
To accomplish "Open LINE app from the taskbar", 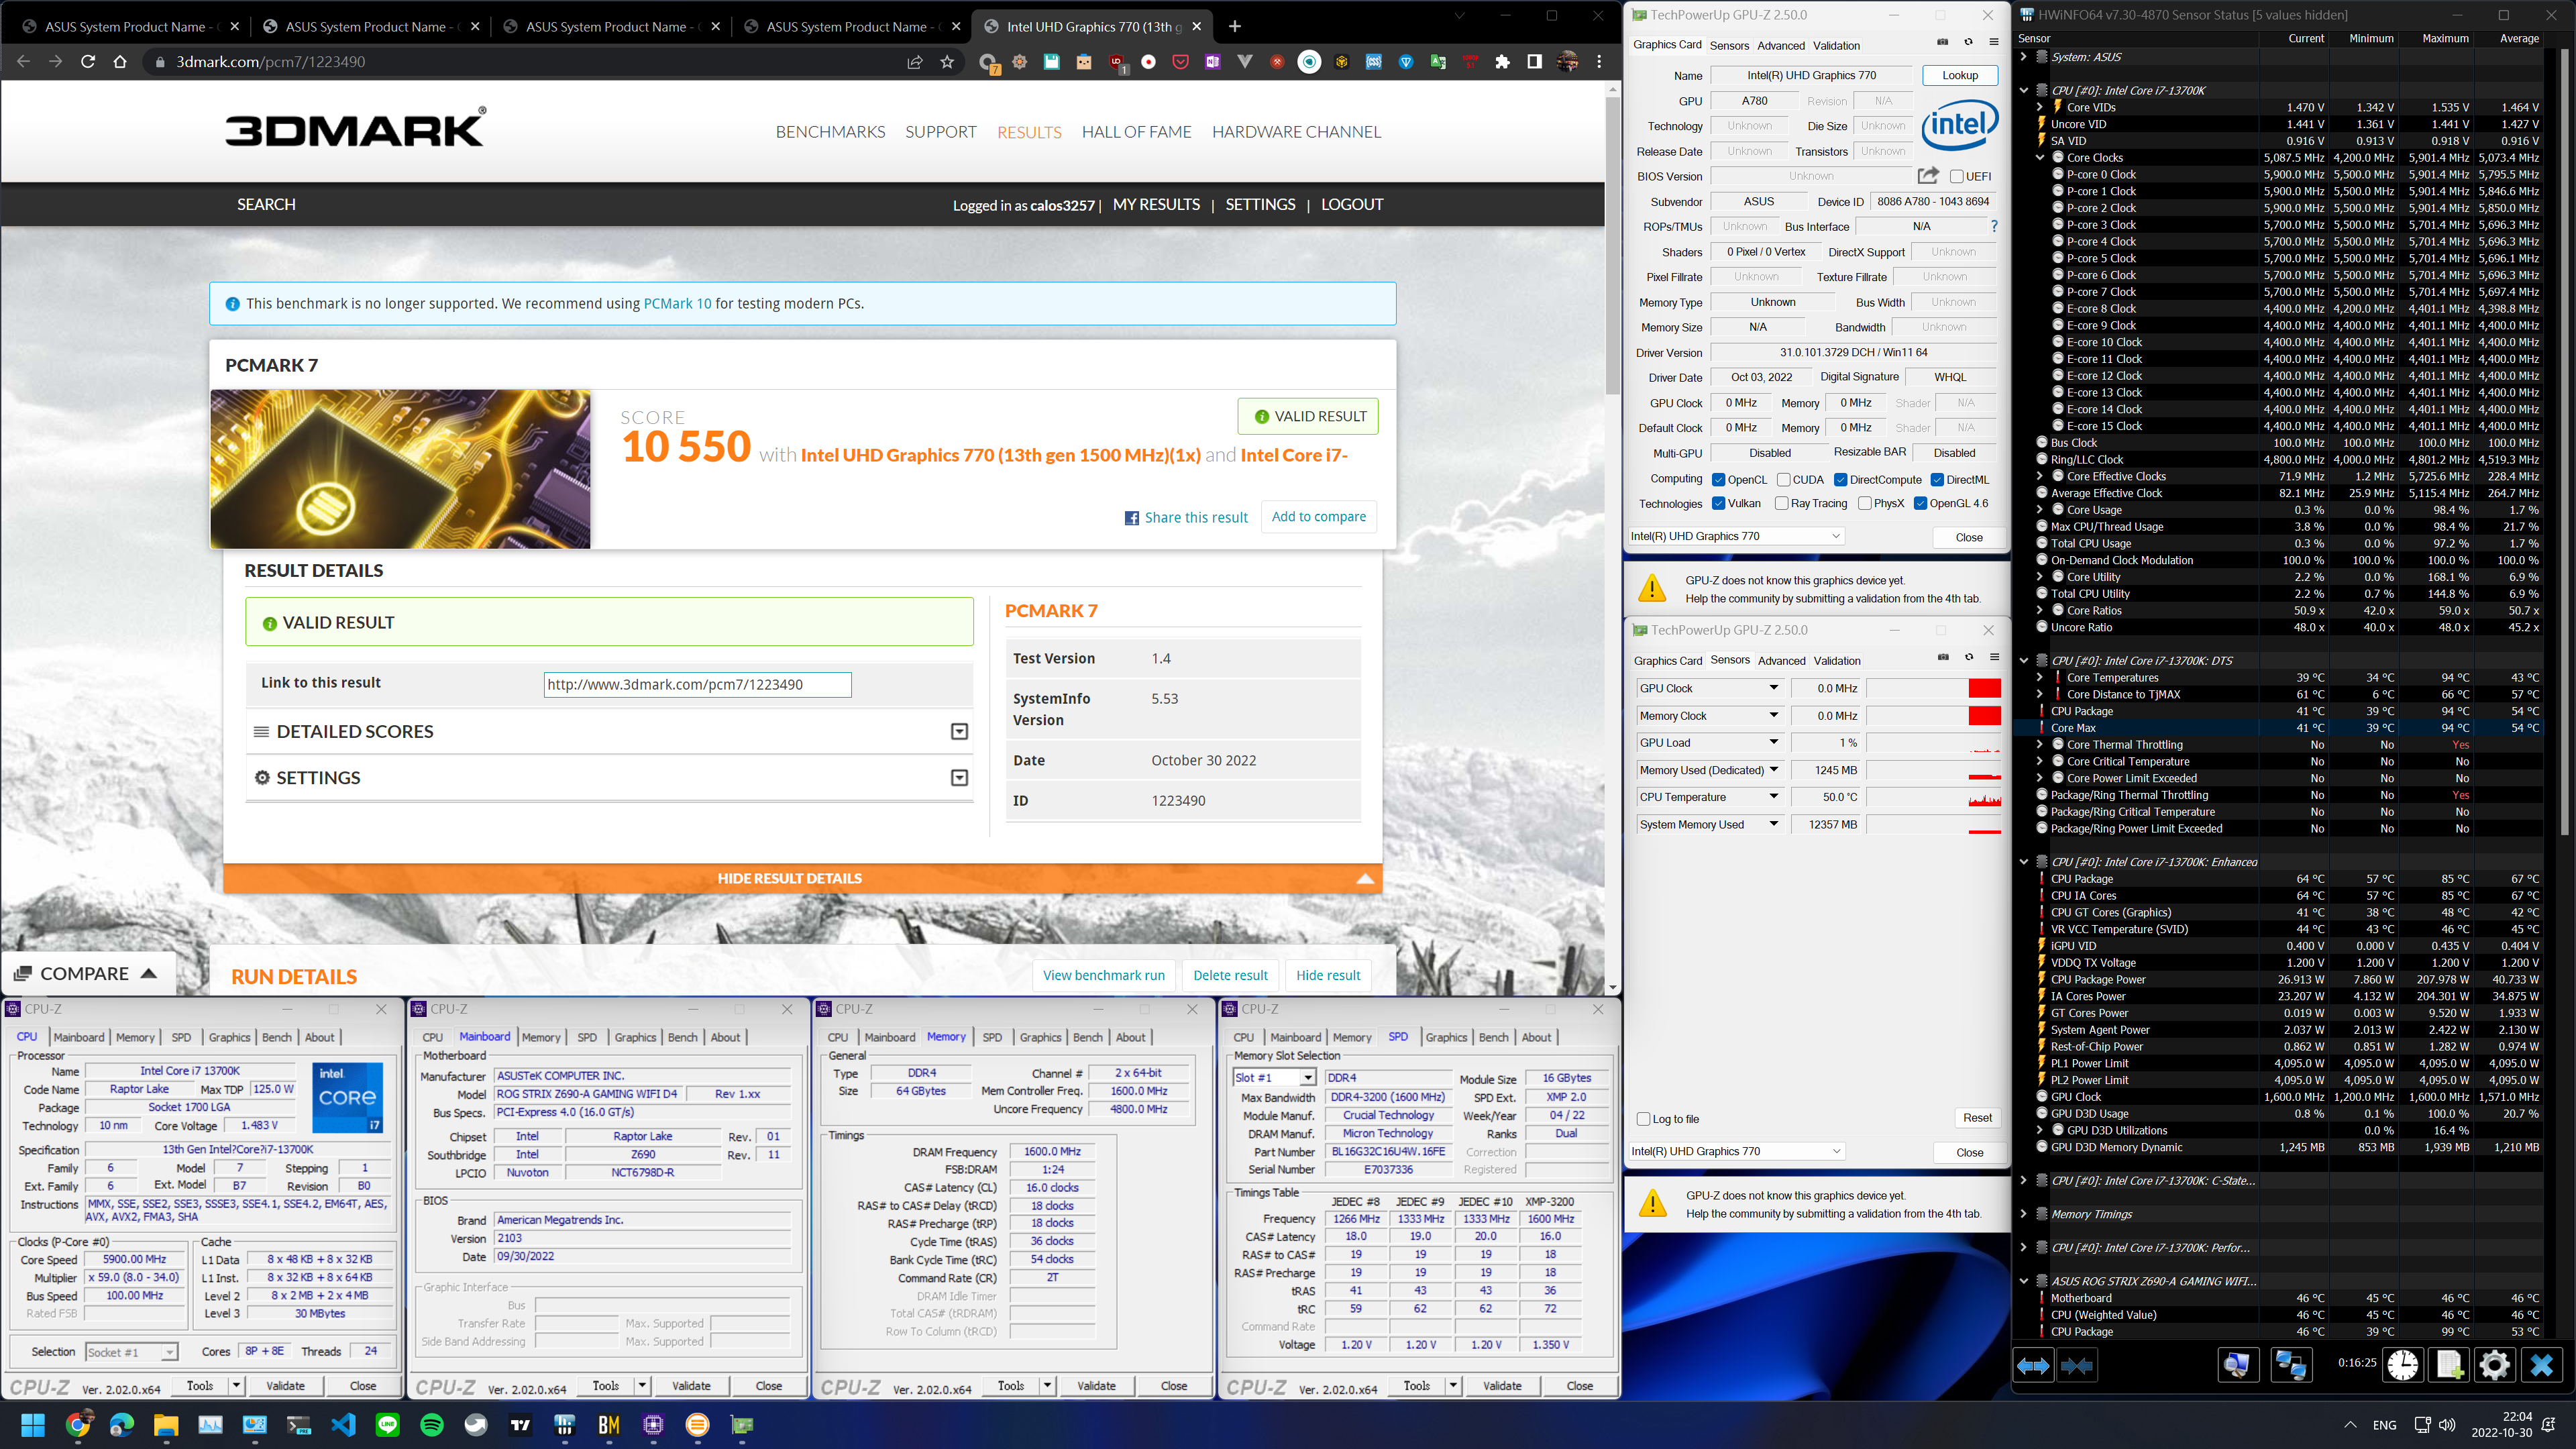I will (388, 1425).
